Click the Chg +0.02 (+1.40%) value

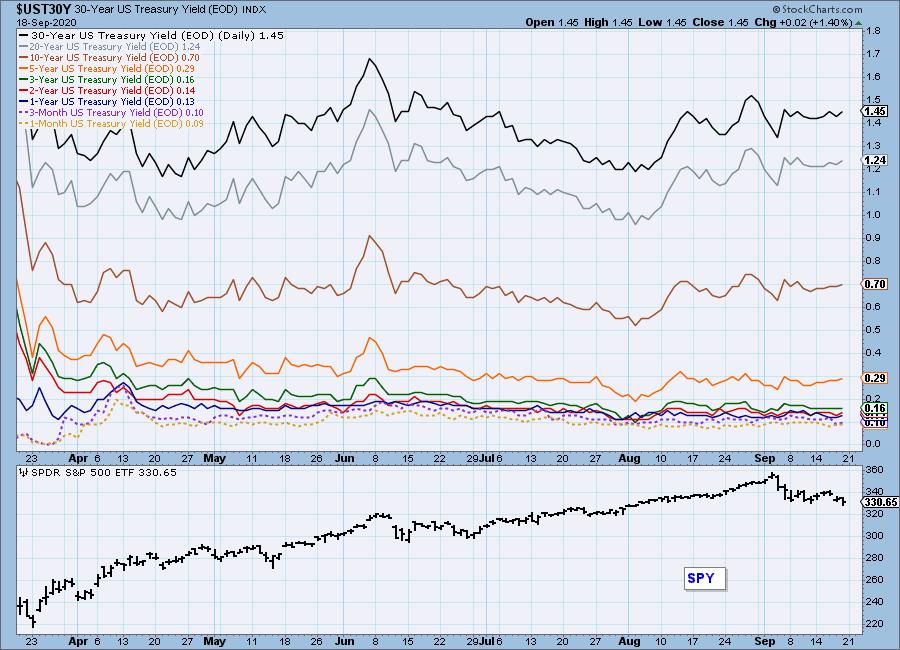coord(803,22)
